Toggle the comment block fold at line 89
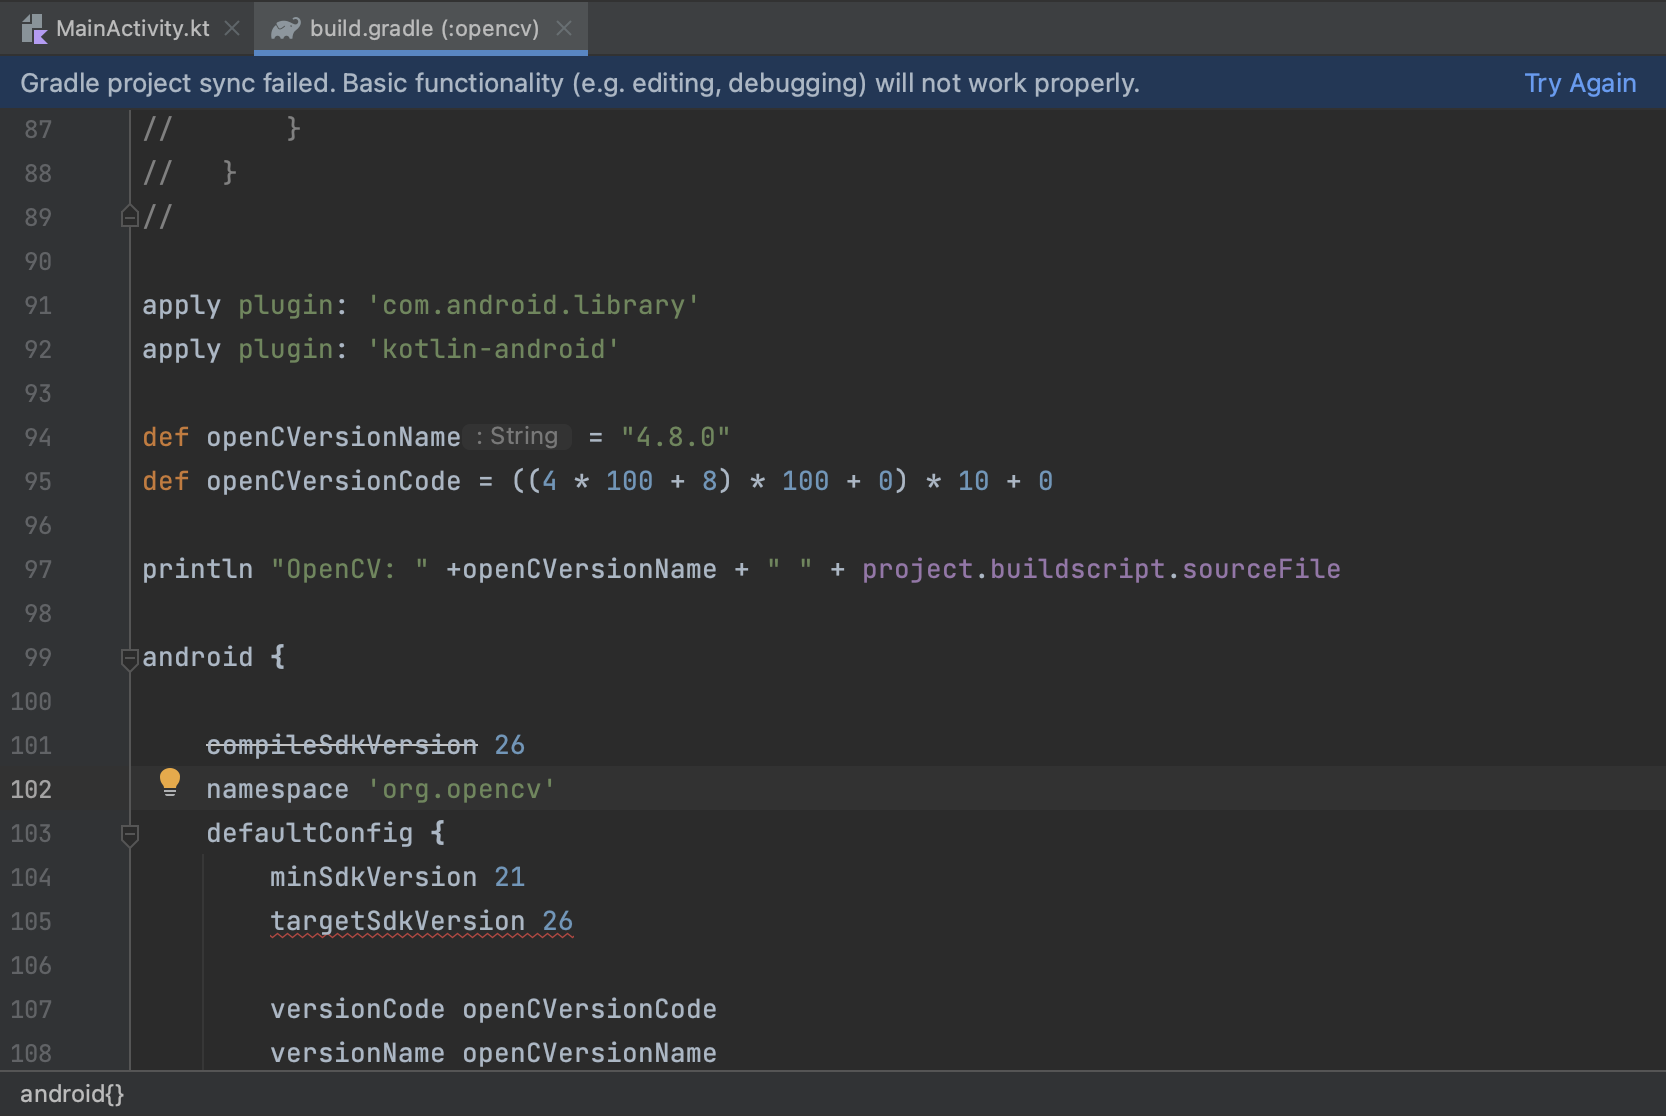This screenshot has width=1666, height=1116. [129, 217]
